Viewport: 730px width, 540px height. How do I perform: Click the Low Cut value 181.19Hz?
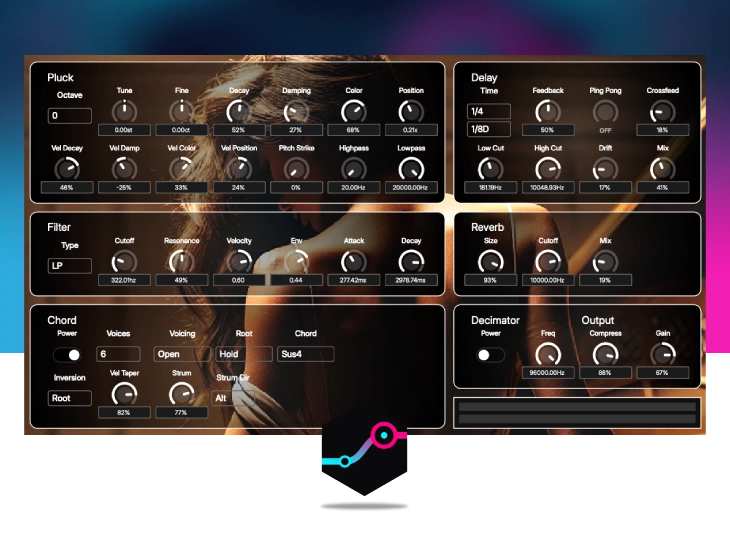click(x=490, y=188)
